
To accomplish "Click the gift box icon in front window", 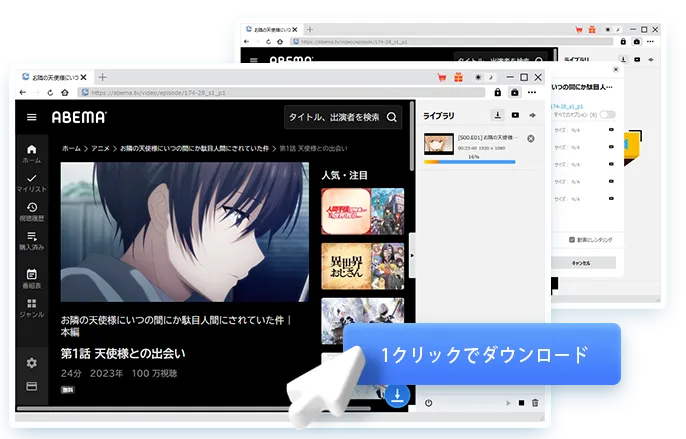I will tap(458, 77).
